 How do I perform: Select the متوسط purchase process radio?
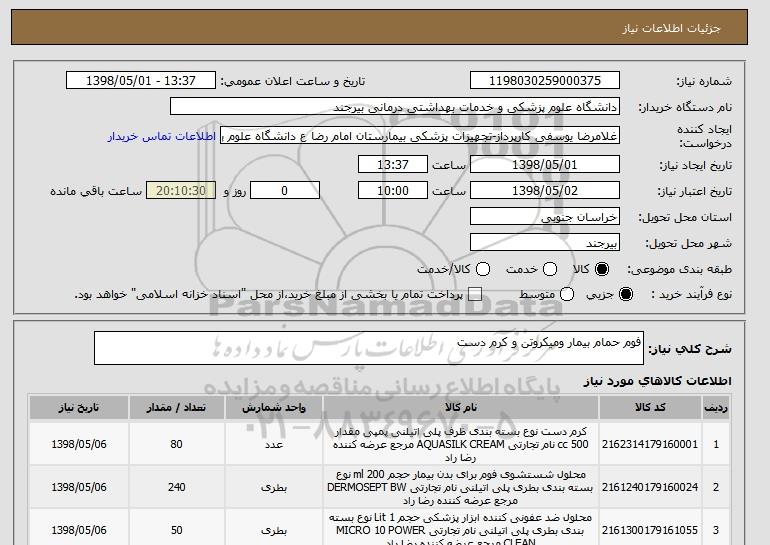click(x=567, y=294)
